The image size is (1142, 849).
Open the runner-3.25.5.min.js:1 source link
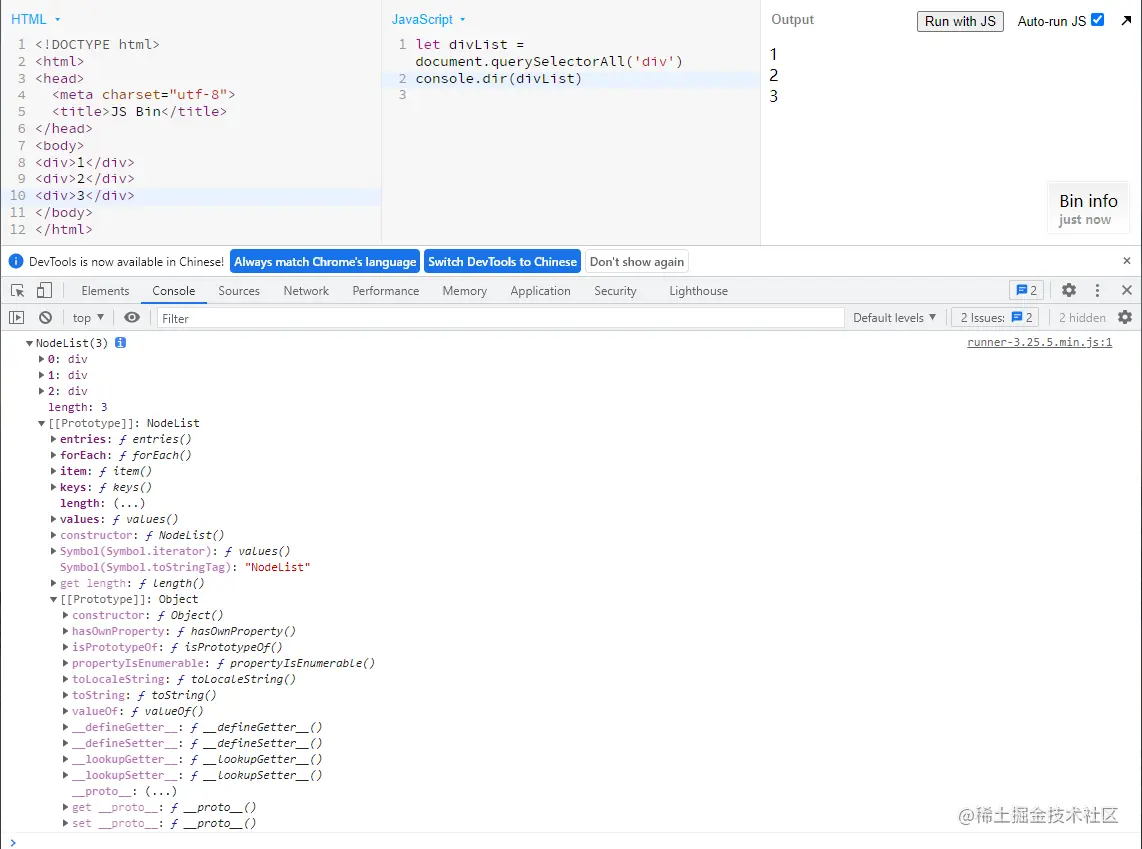1039,342
